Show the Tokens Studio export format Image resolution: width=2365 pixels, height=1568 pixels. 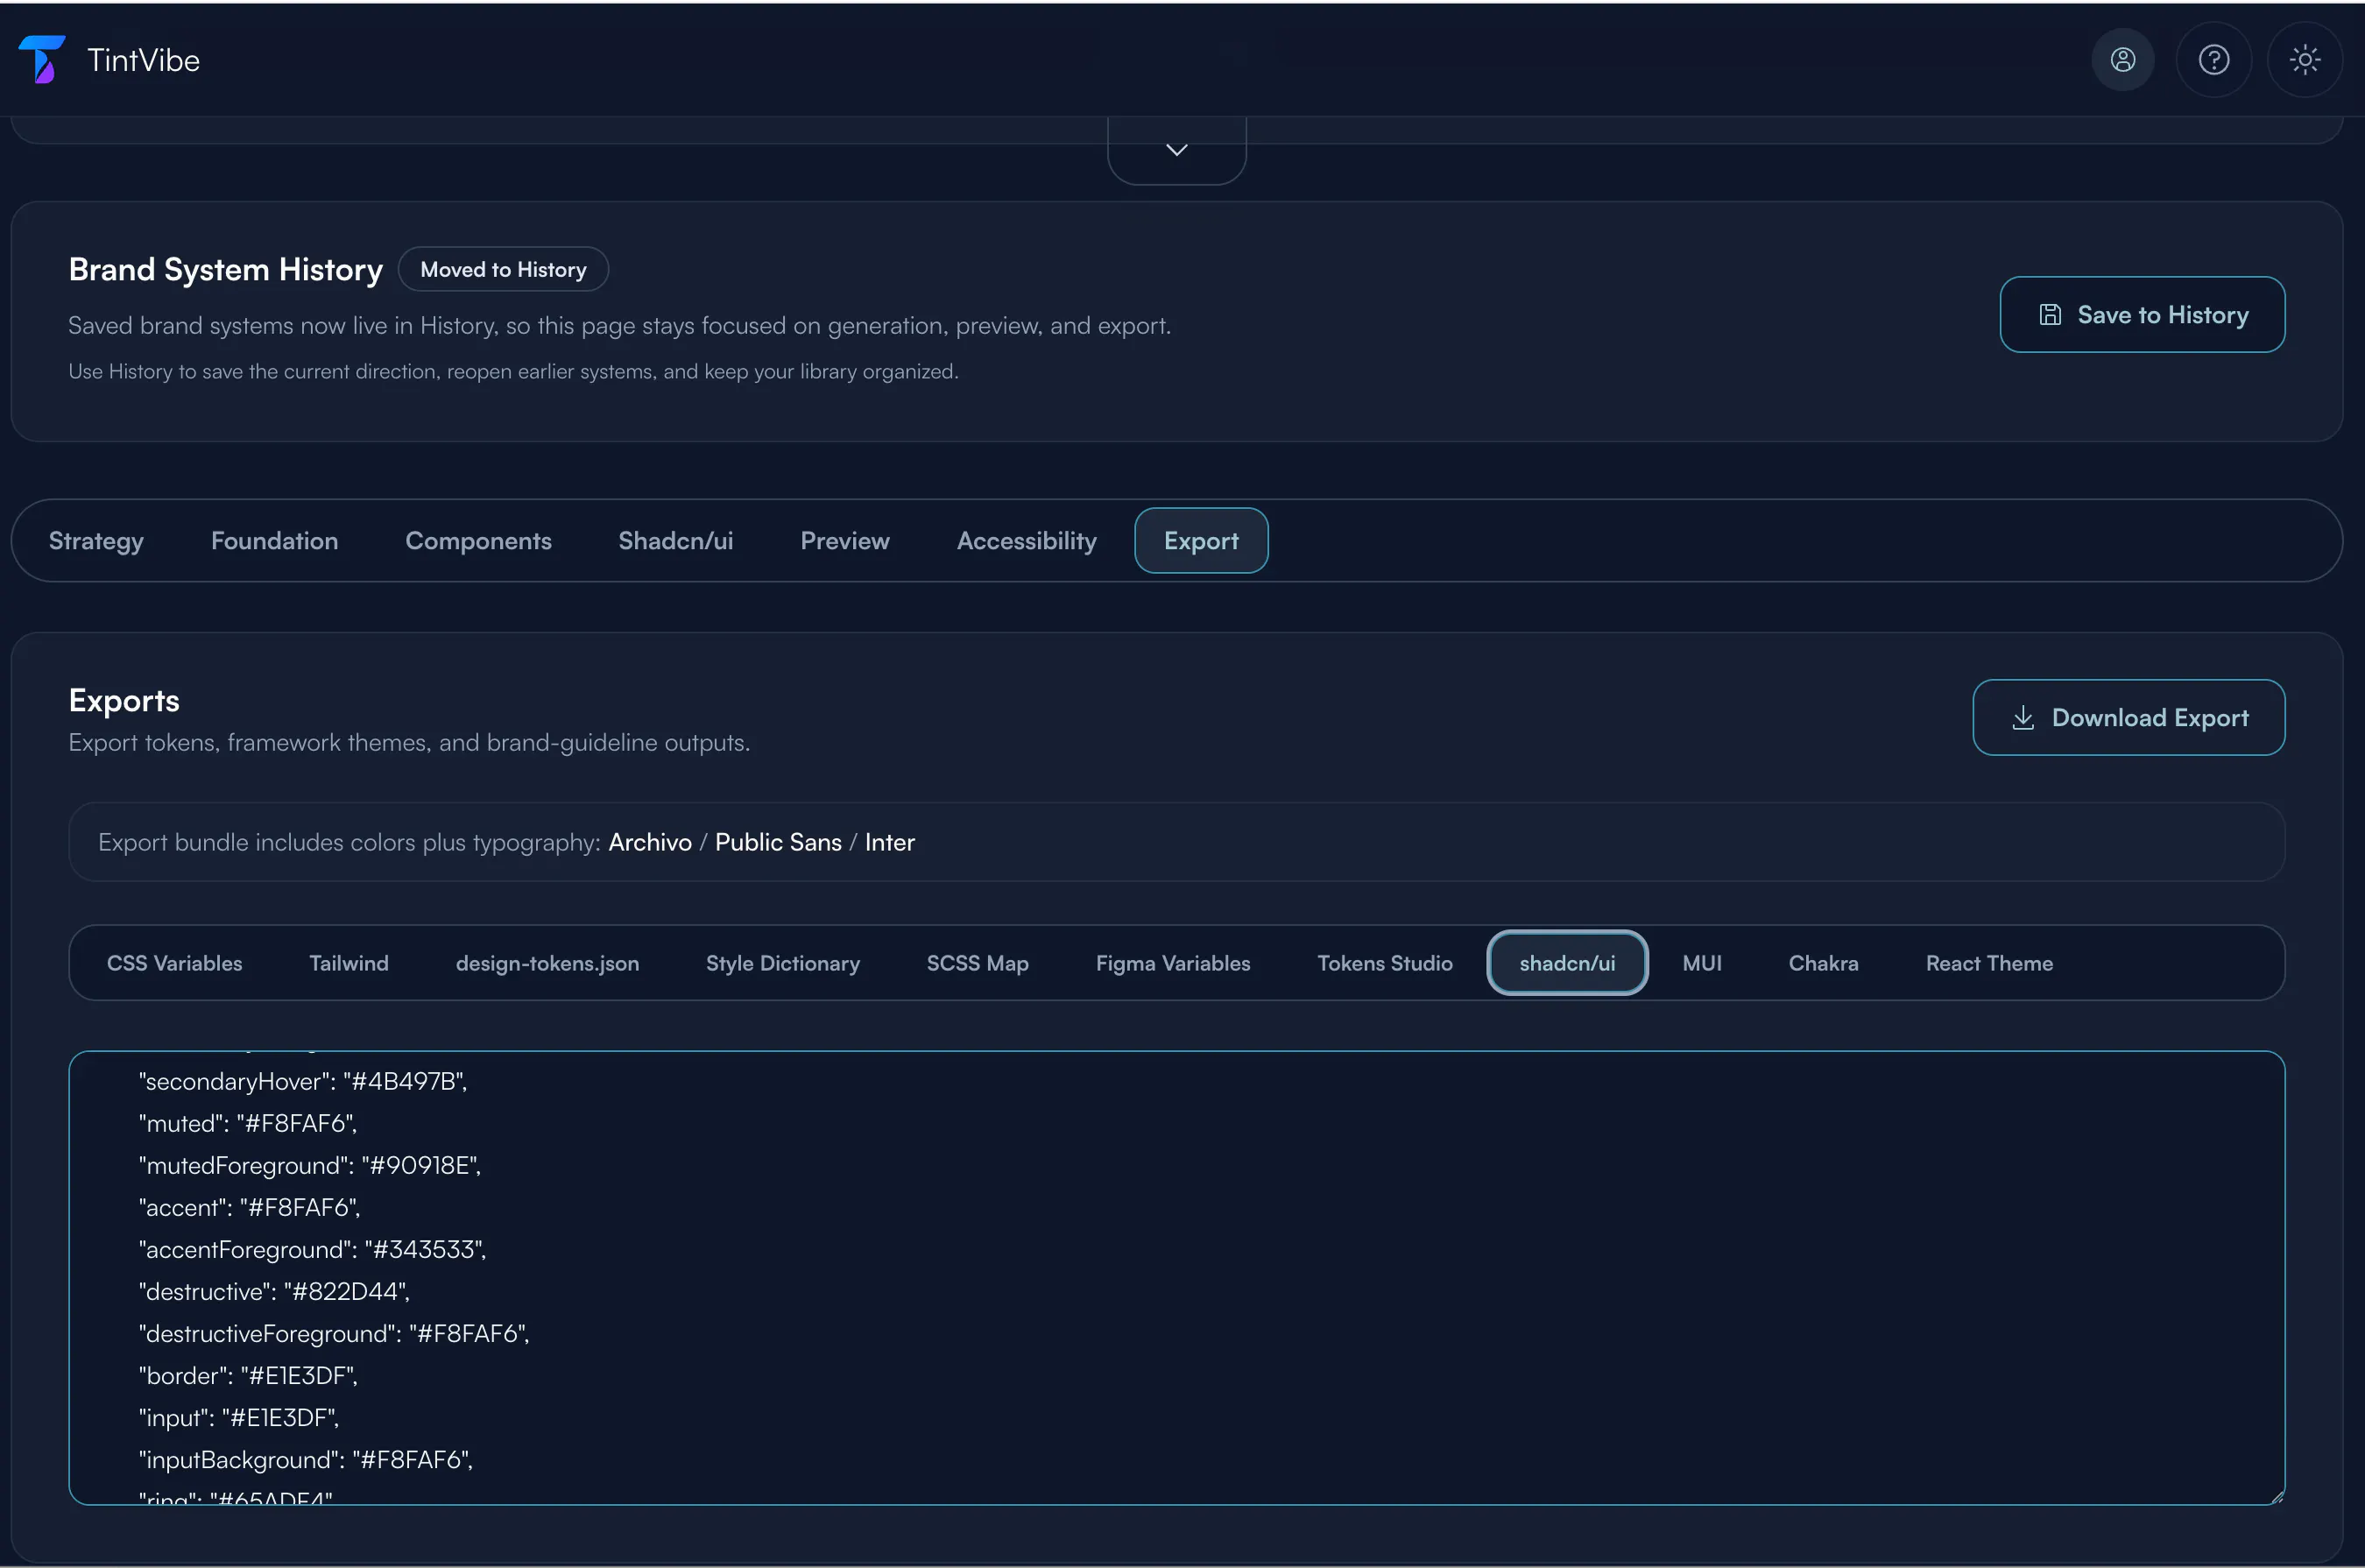(1385, 963)
